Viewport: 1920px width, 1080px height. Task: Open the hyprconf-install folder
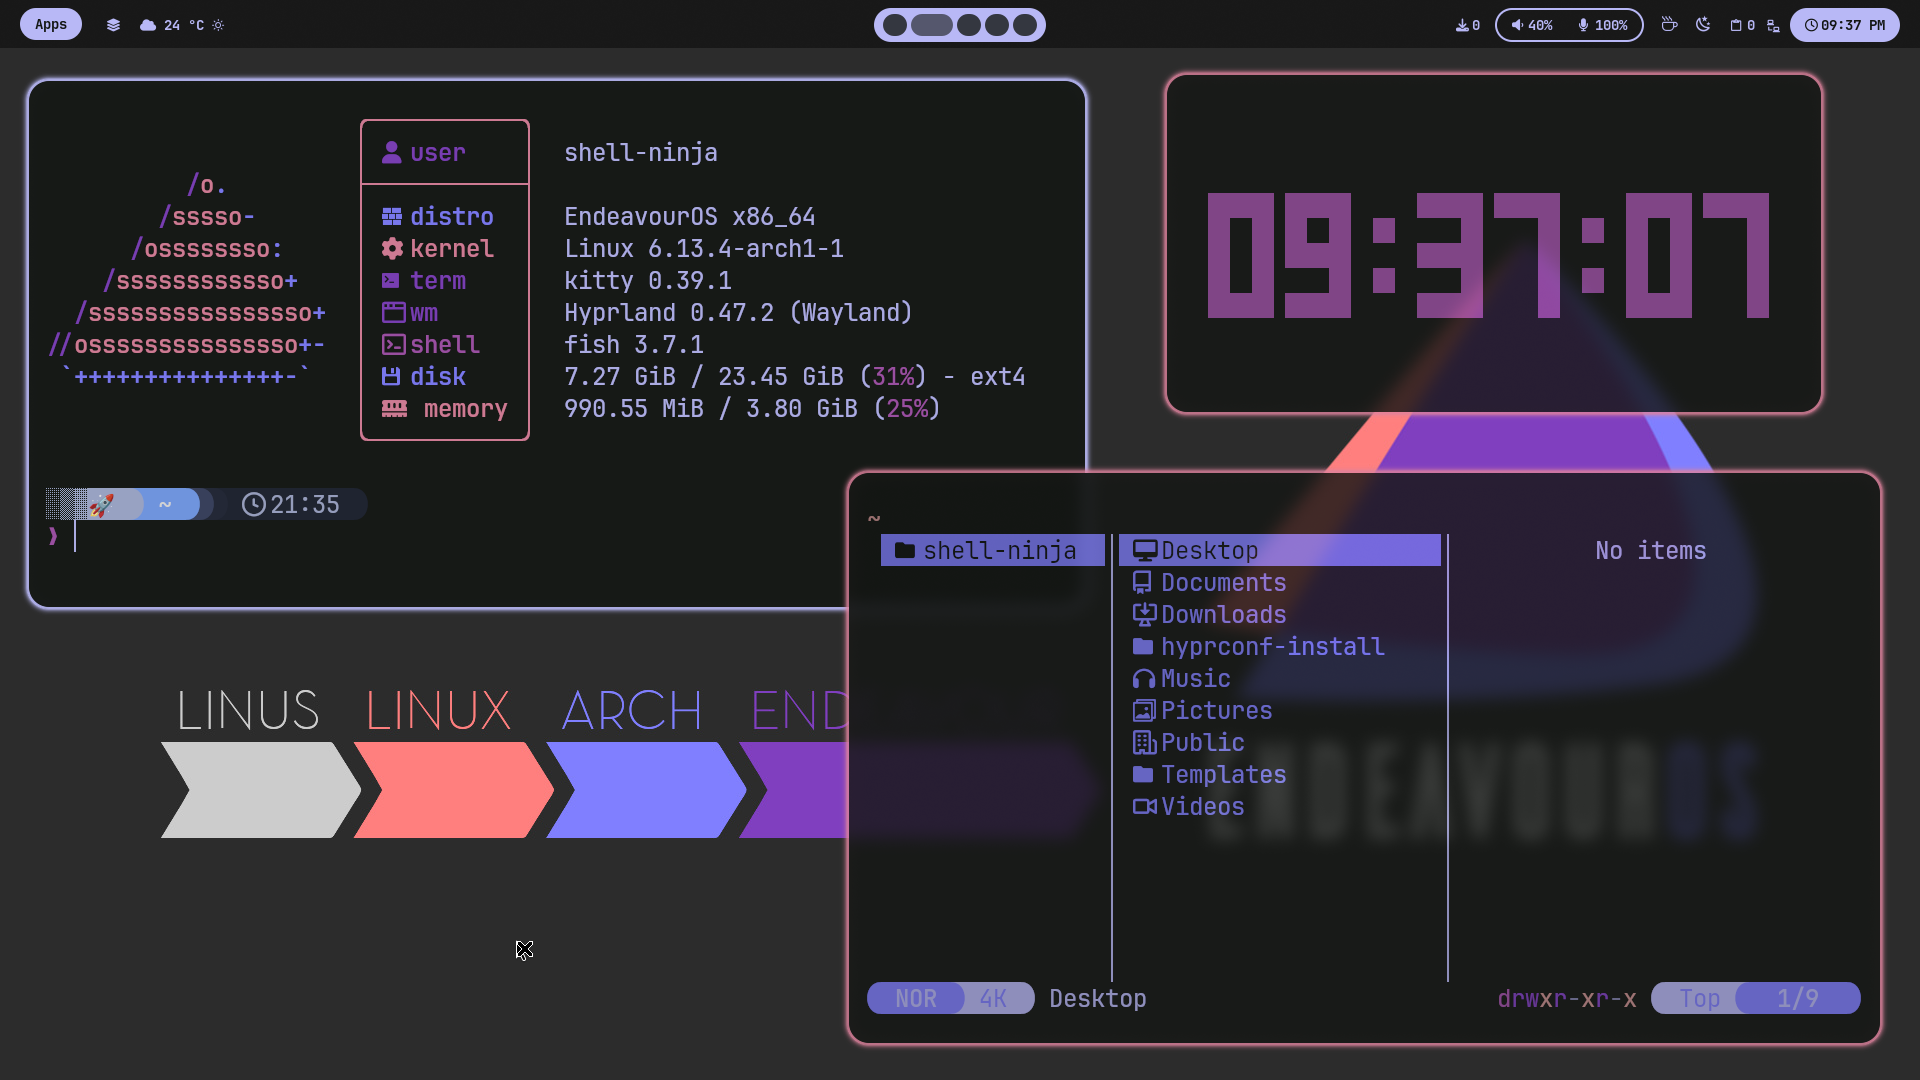coord(1259,647)
